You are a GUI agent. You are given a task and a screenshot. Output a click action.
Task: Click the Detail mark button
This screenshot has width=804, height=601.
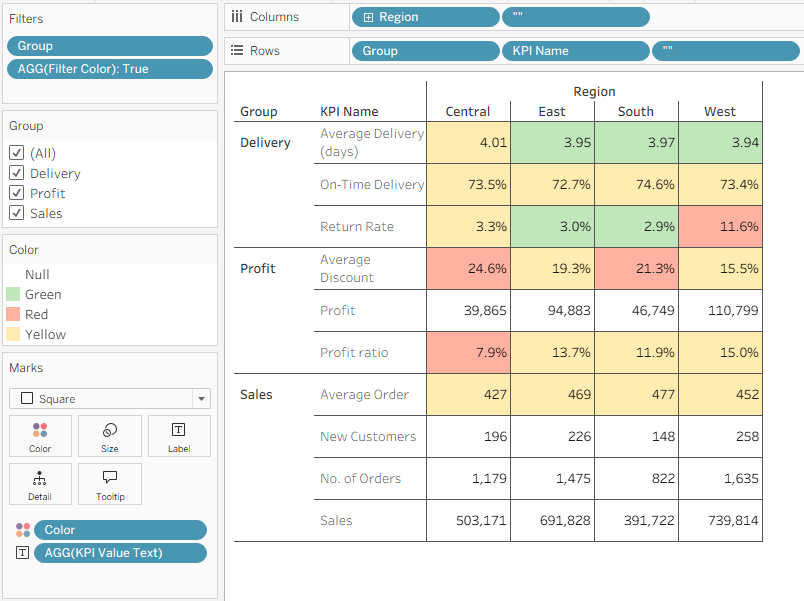(x=40, y=484)
